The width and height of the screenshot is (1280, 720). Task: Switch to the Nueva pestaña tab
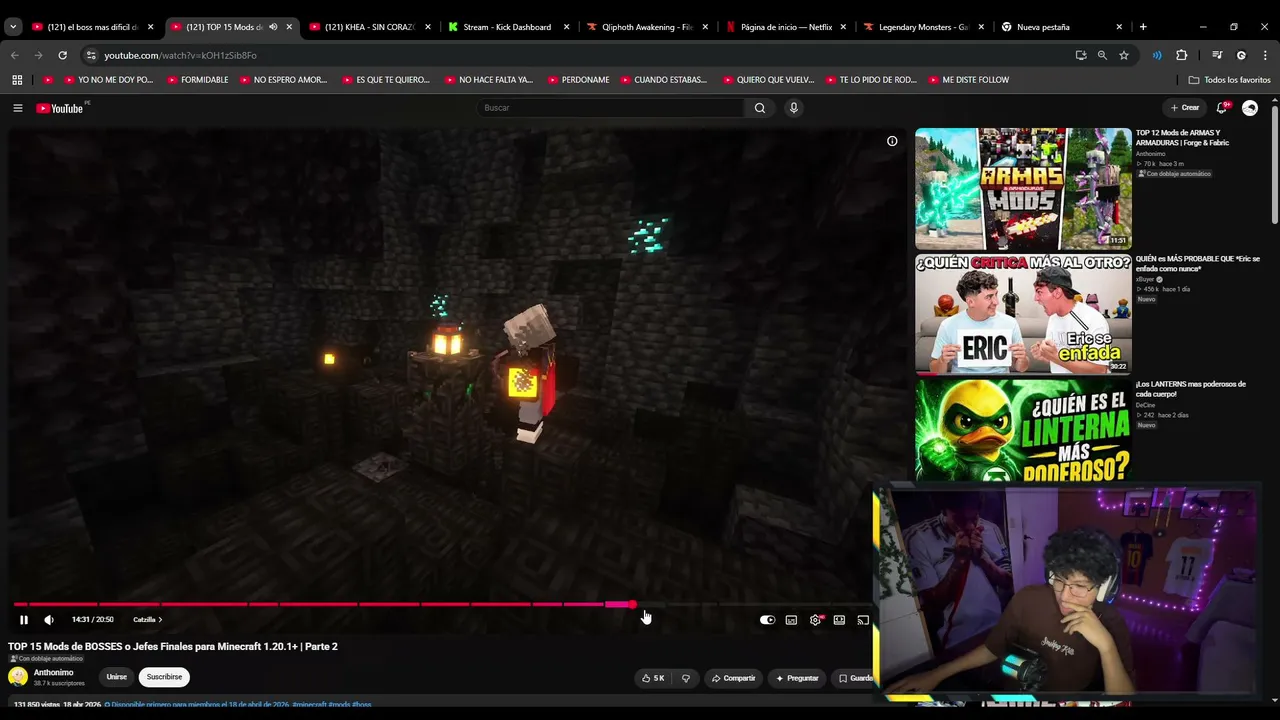coord(1062,27)
